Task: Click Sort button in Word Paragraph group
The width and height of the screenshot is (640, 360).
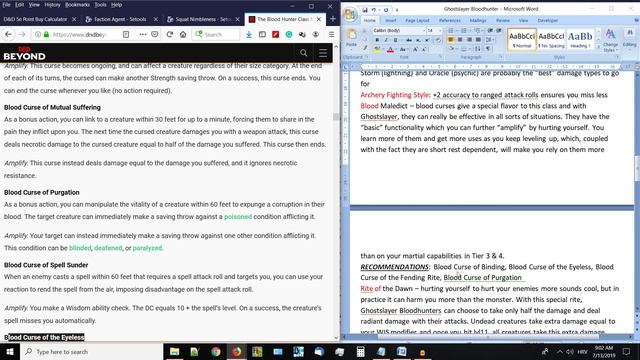Action: click(477, 49)
